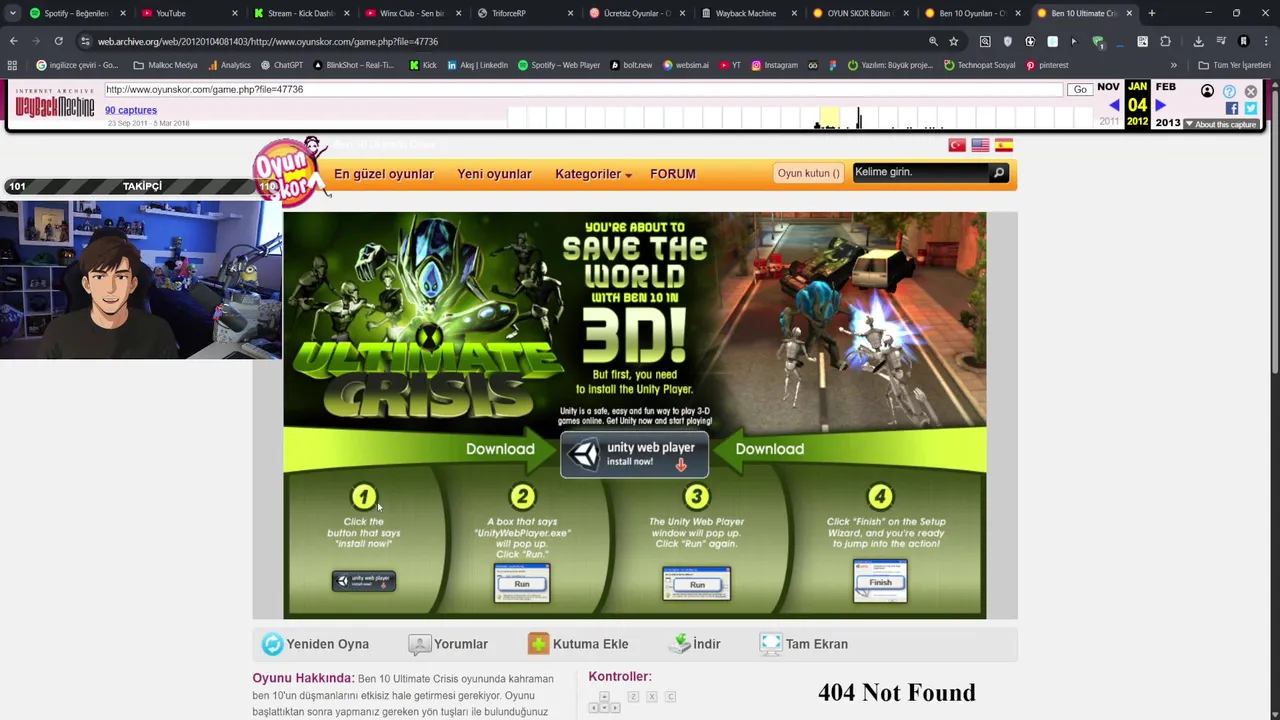Screen dimensions: 1280x720
Task: Open site information icon in address bar
Action: tap(85, 41)
